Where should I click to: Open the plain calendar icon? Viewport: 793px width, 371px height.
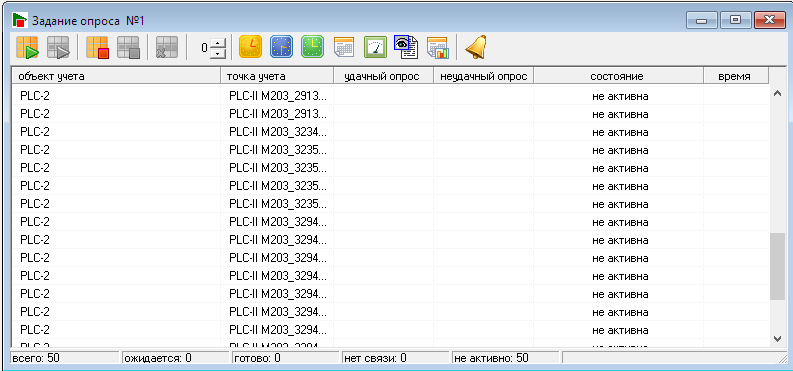344,48
